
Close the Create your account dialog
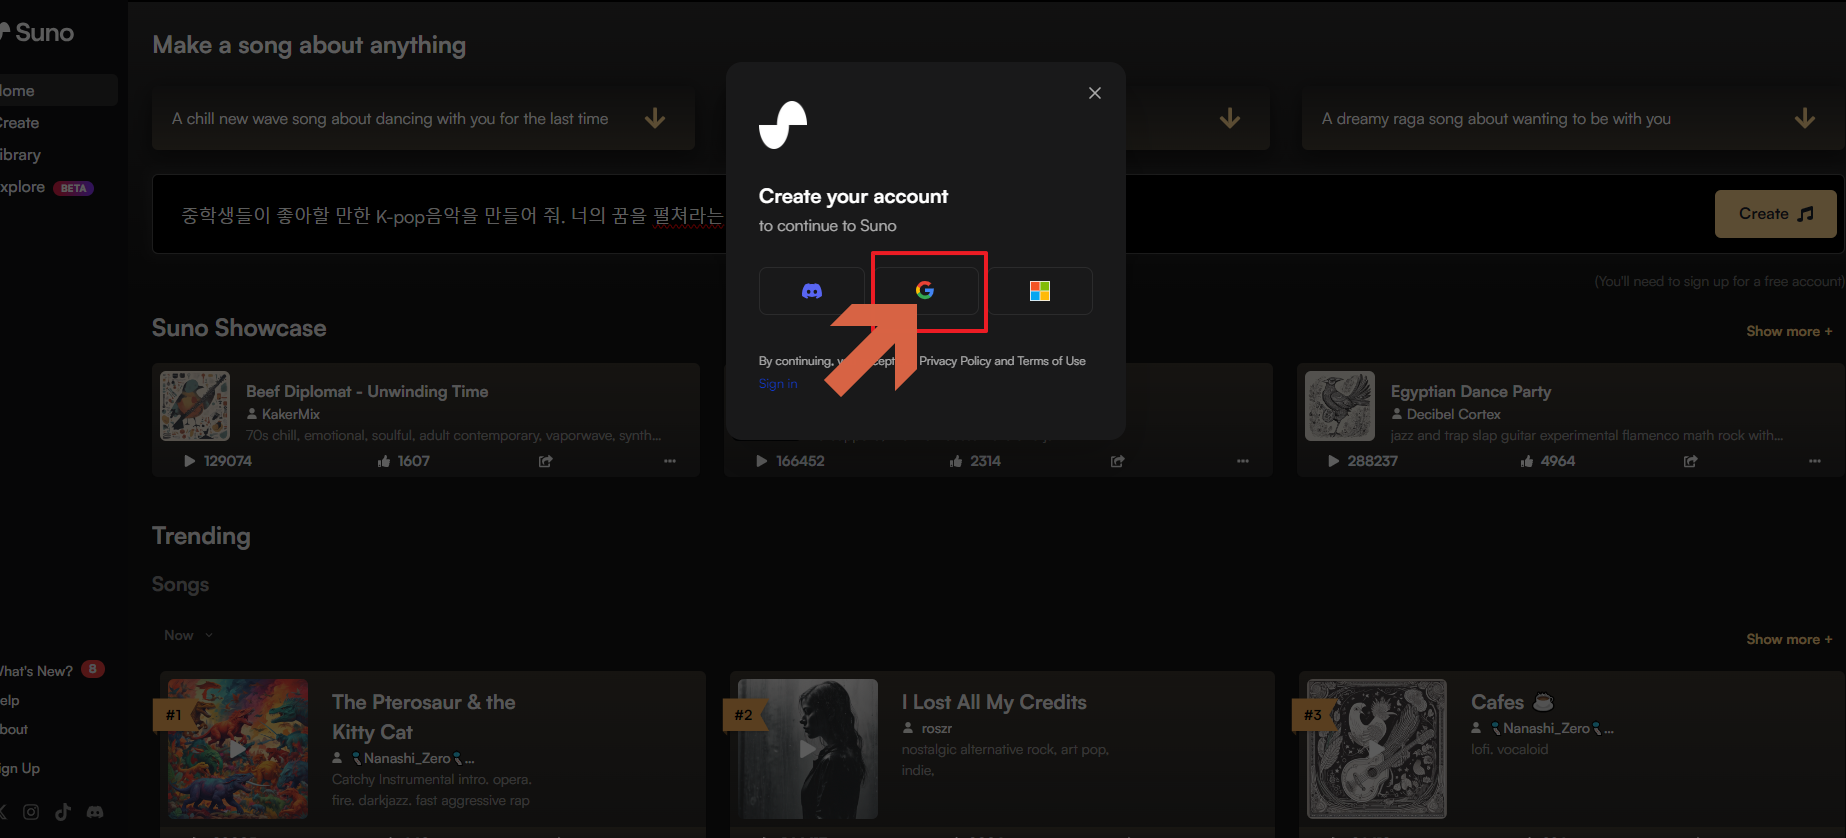[1095, 93]
